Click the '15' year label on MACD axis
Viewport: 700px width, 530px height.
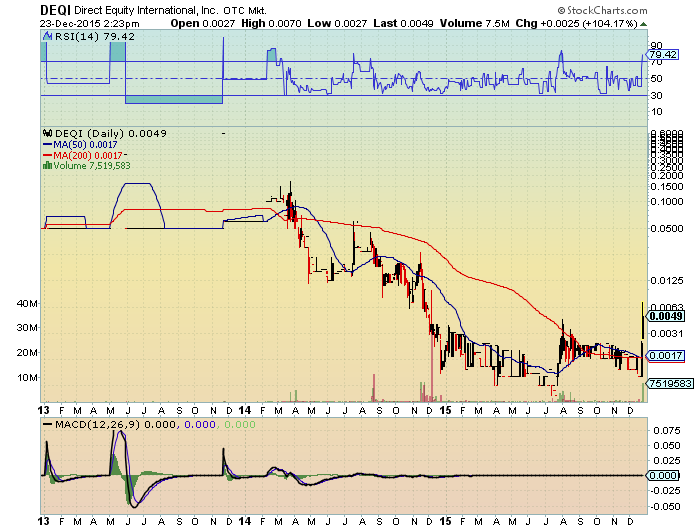(x=445, y=521)
